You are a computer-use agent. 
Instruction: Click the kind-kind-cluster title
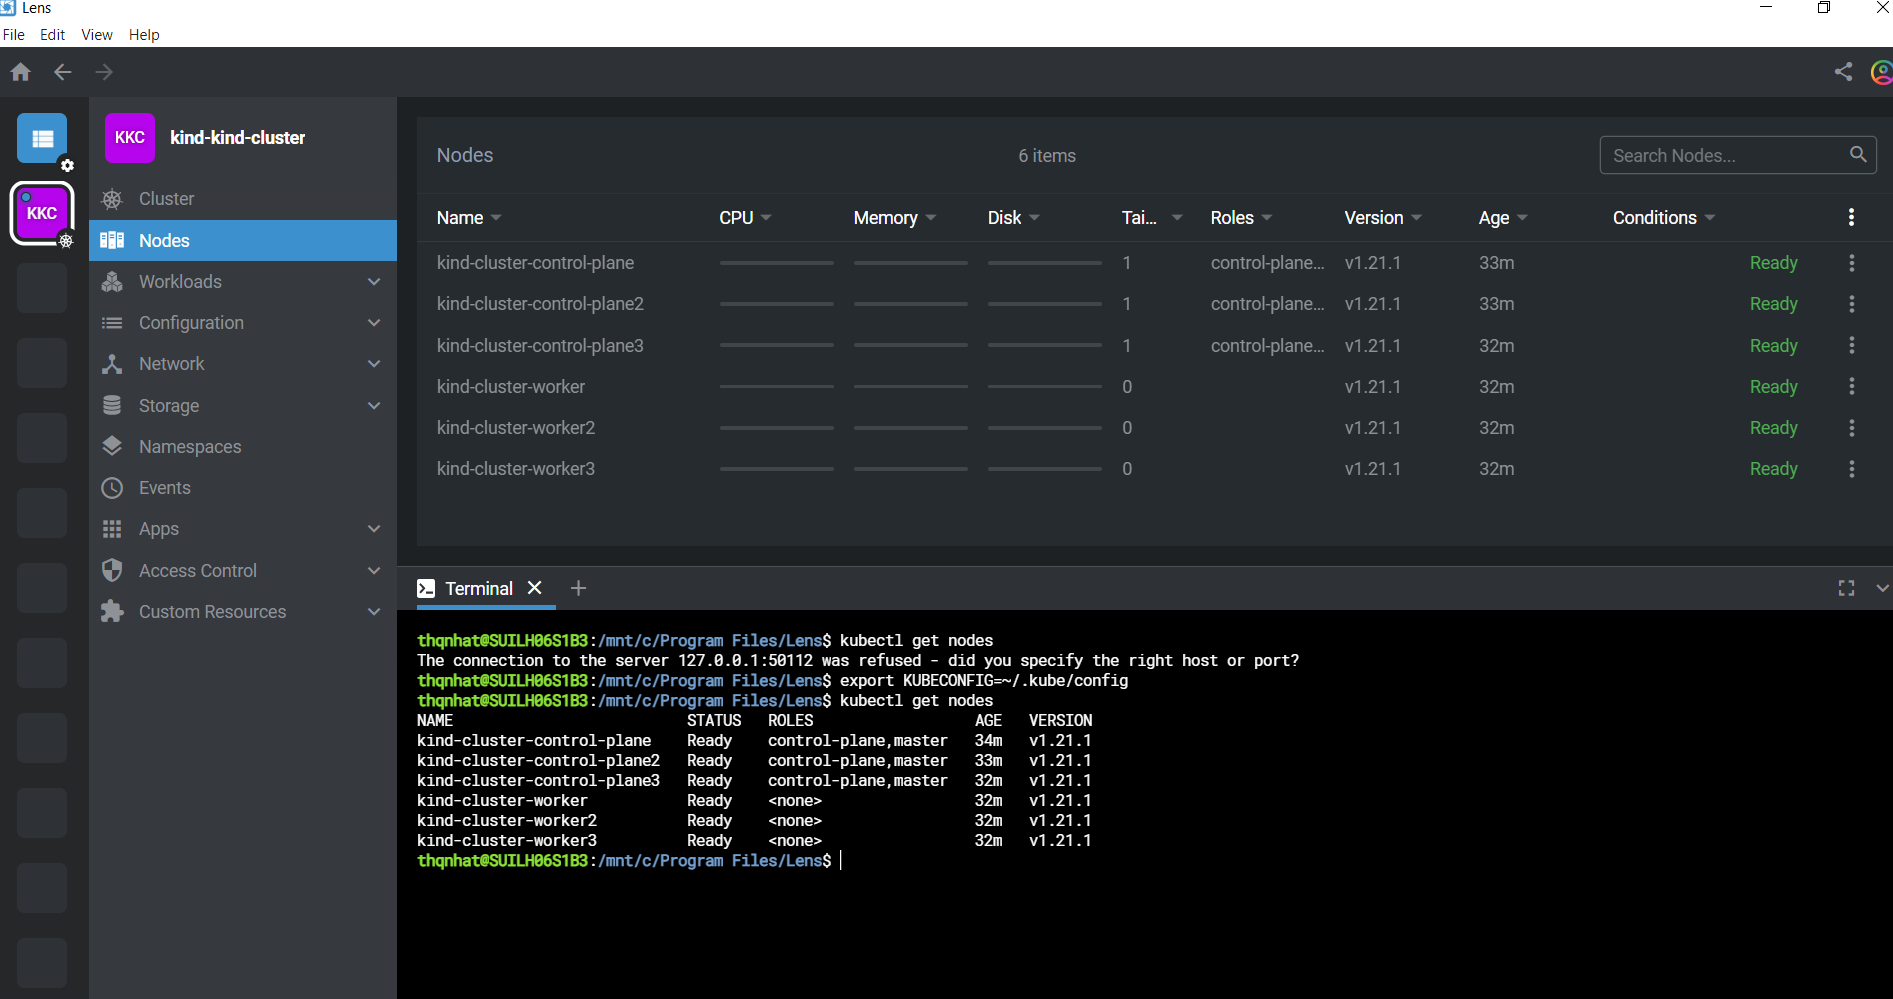click(238, 138)
